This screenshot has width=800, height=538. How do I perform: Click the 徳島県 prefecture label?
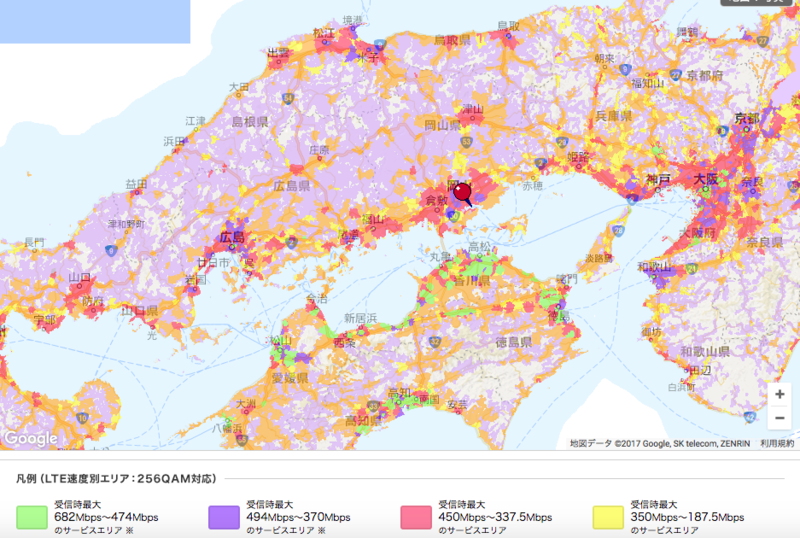point(514,342)
